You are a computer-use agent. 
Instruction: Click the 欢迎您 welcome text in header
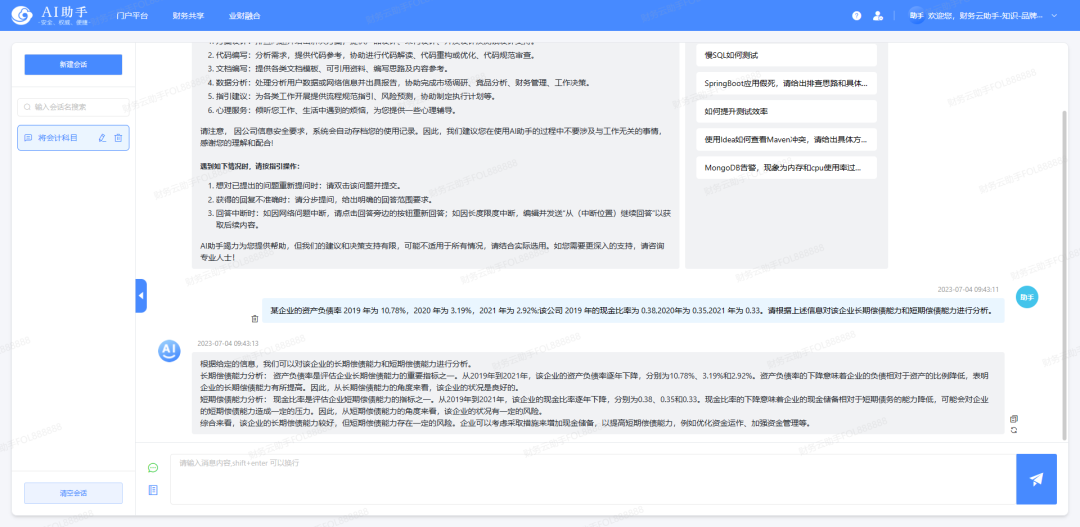(984, 15)
